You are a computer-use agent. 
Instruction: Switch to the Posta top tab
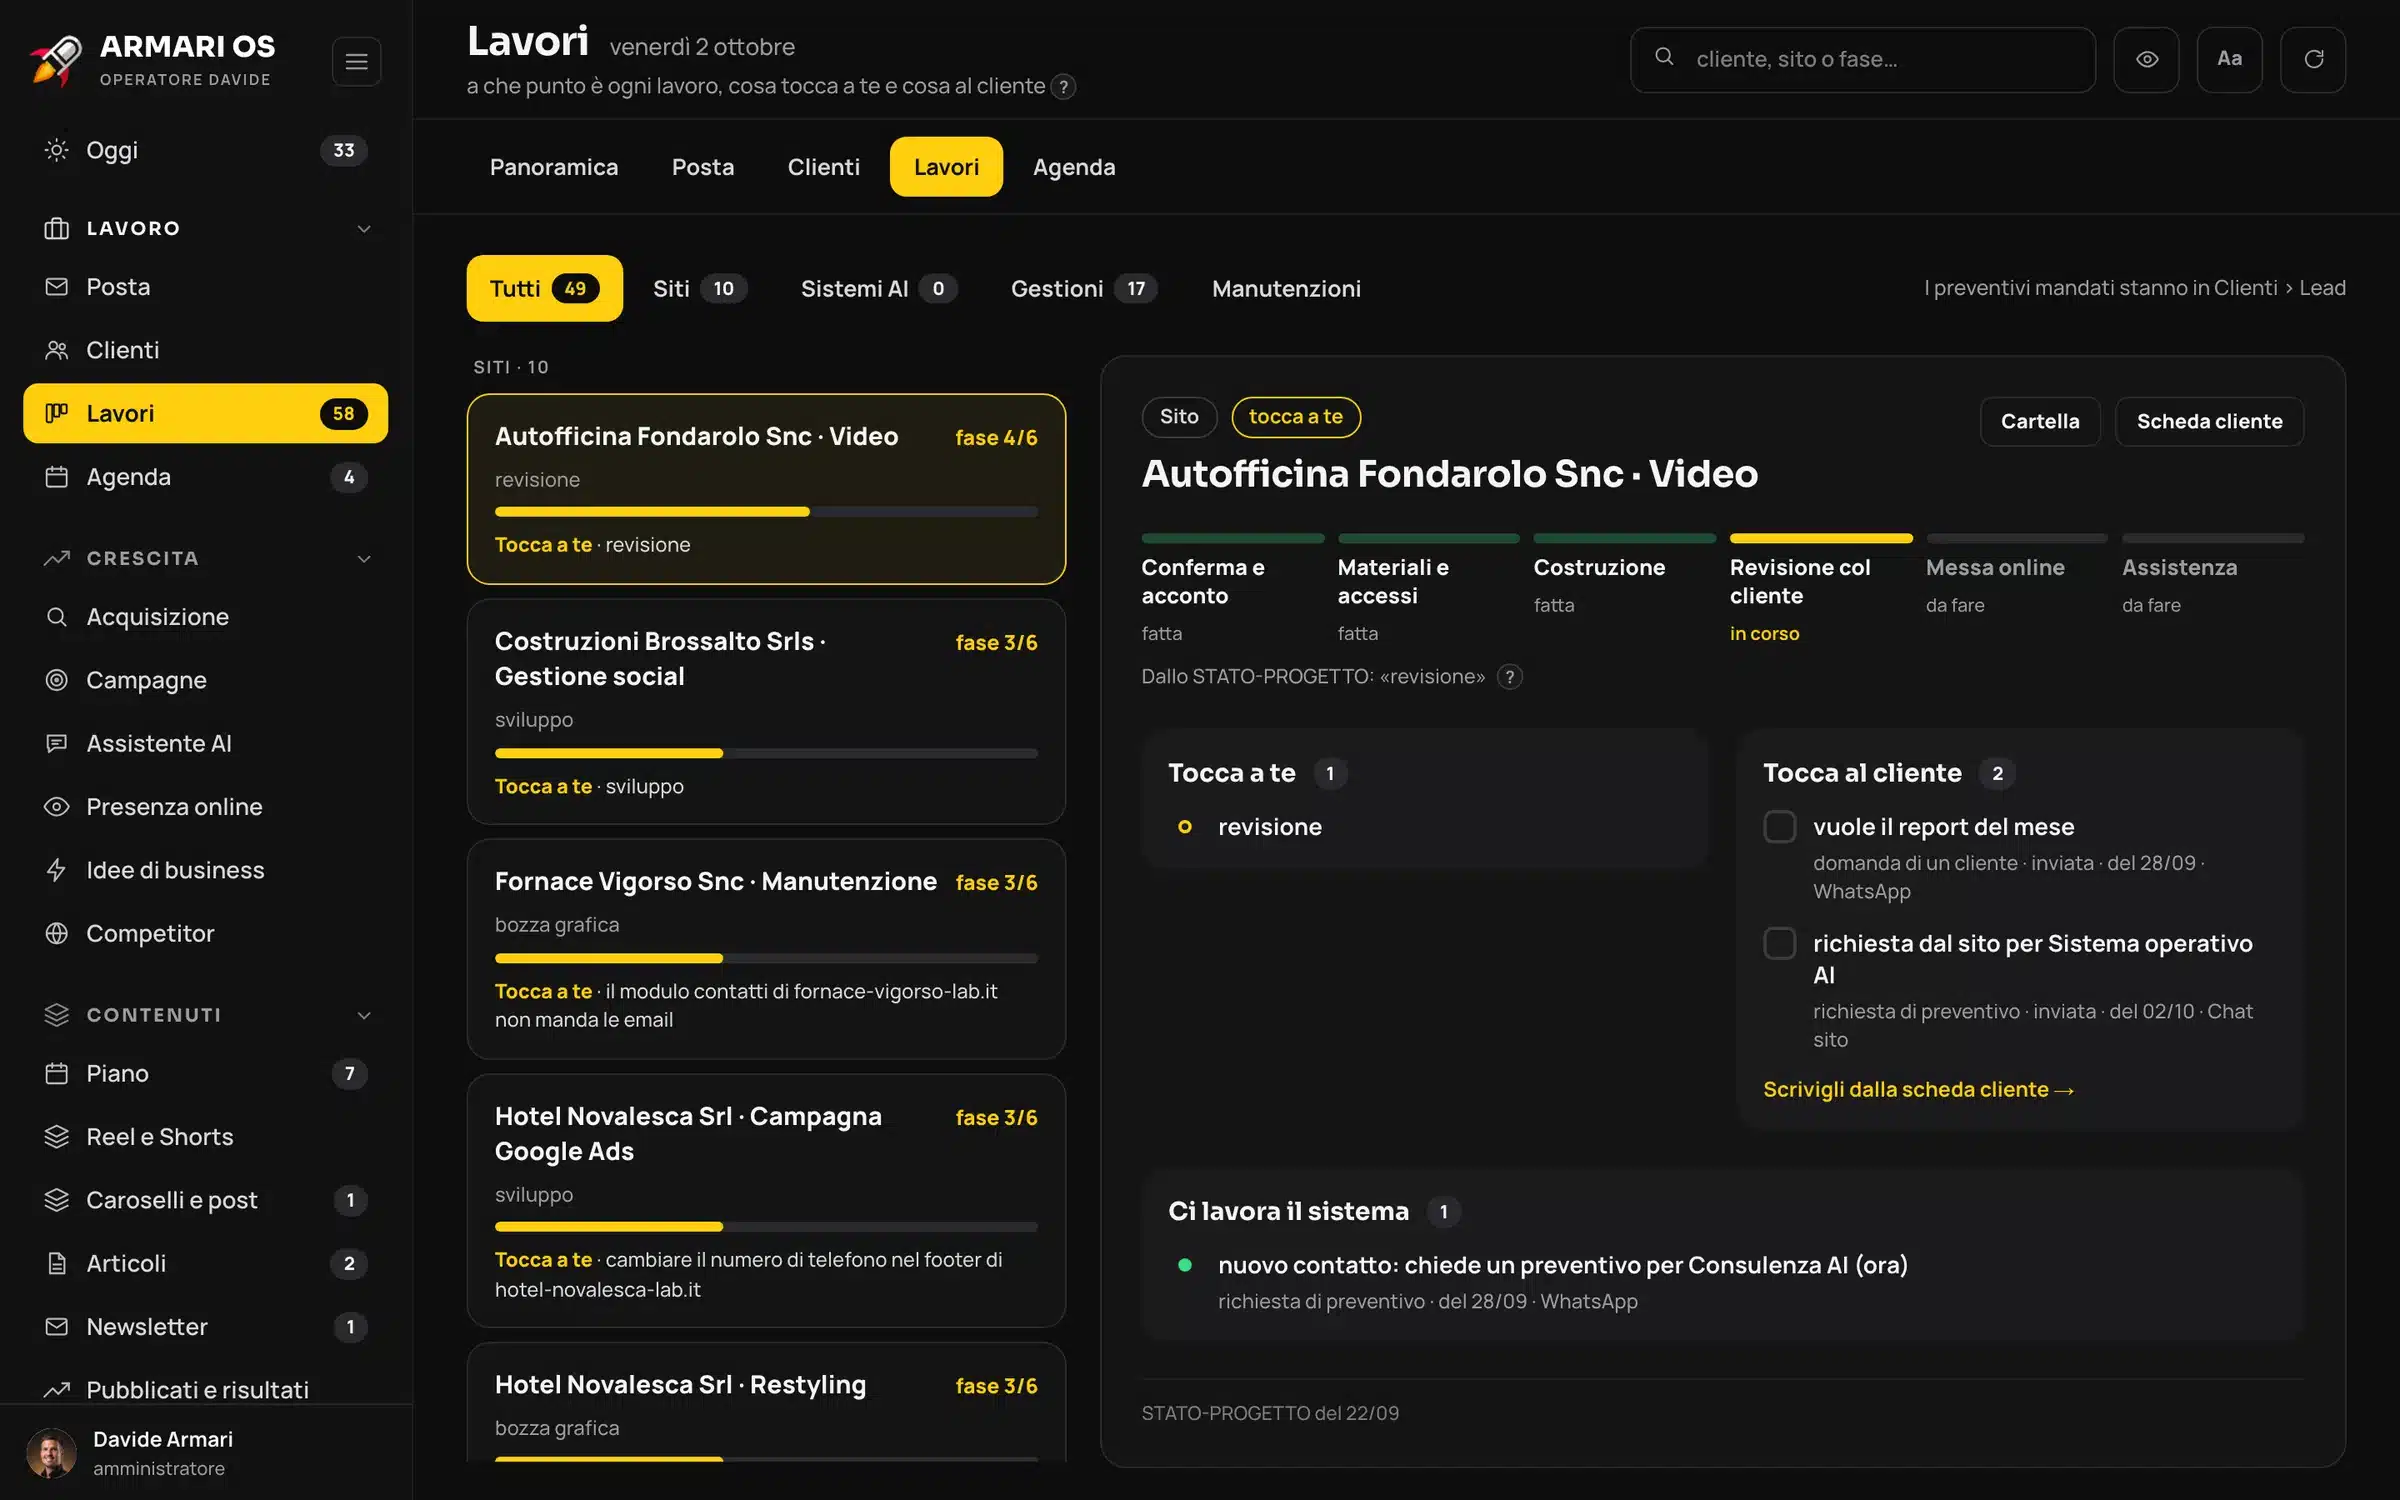coord(703,167)
